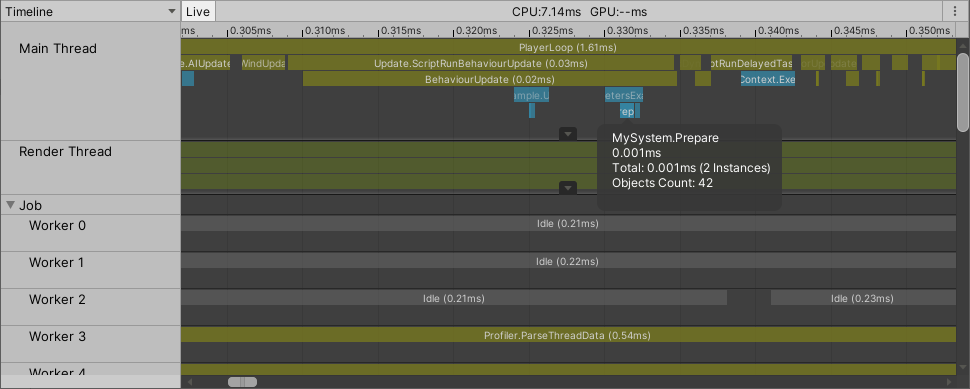Click the scroll up arrow
Viewport: 970px width, 389px height.
[x=963, y=45]
